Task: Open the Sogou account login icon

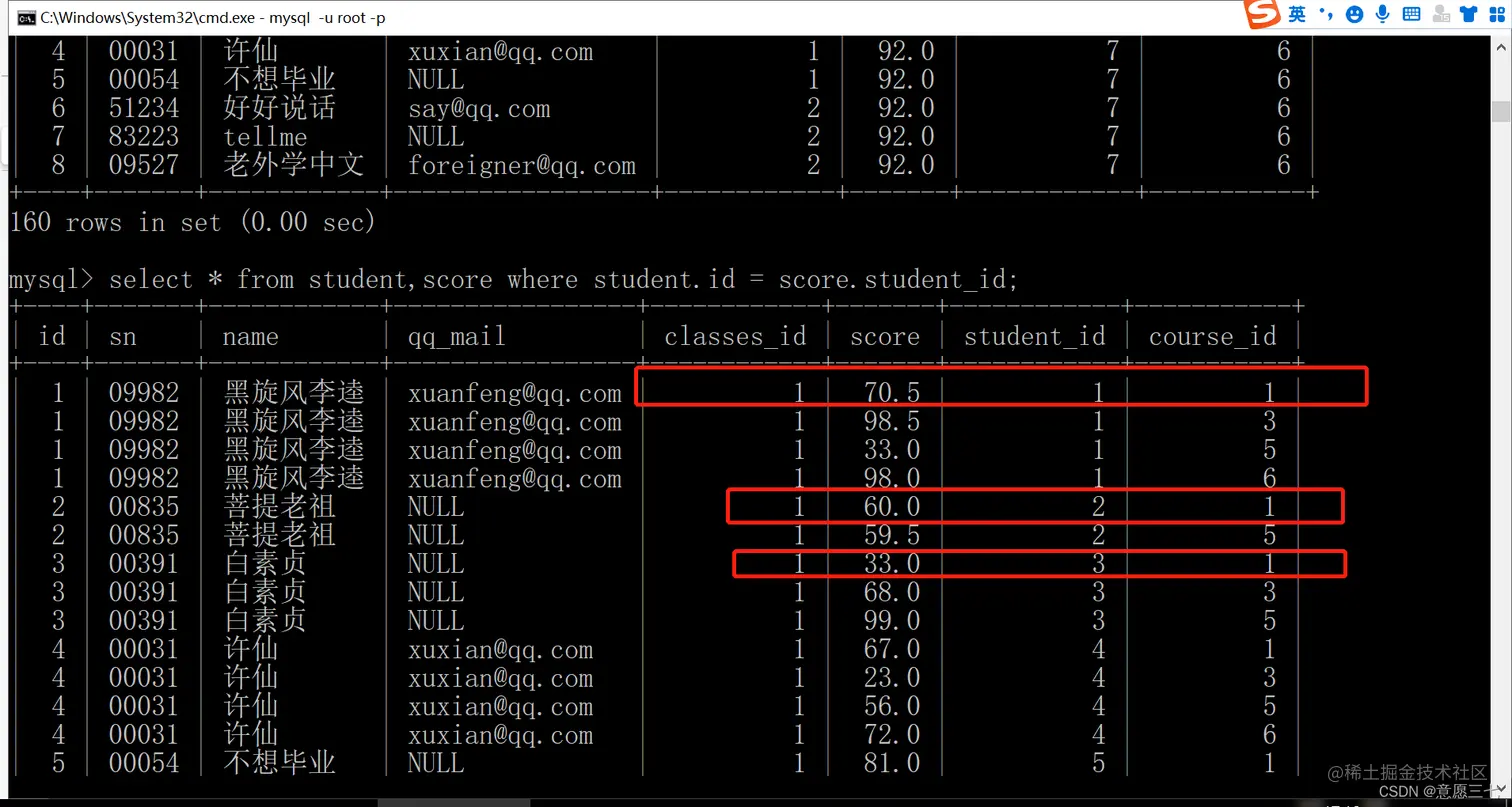Action: click(1441, 14)
